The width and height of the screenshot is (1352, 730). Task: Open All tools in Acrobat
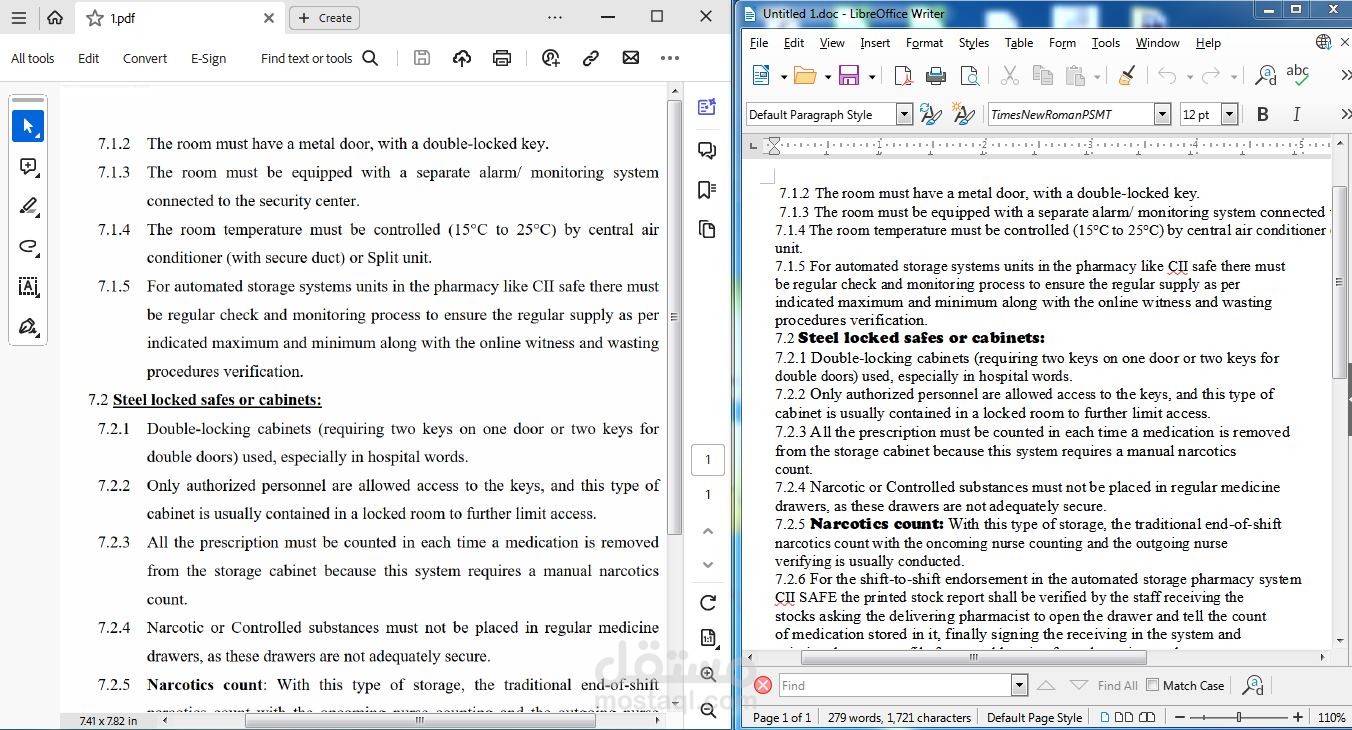click(33, 59)
